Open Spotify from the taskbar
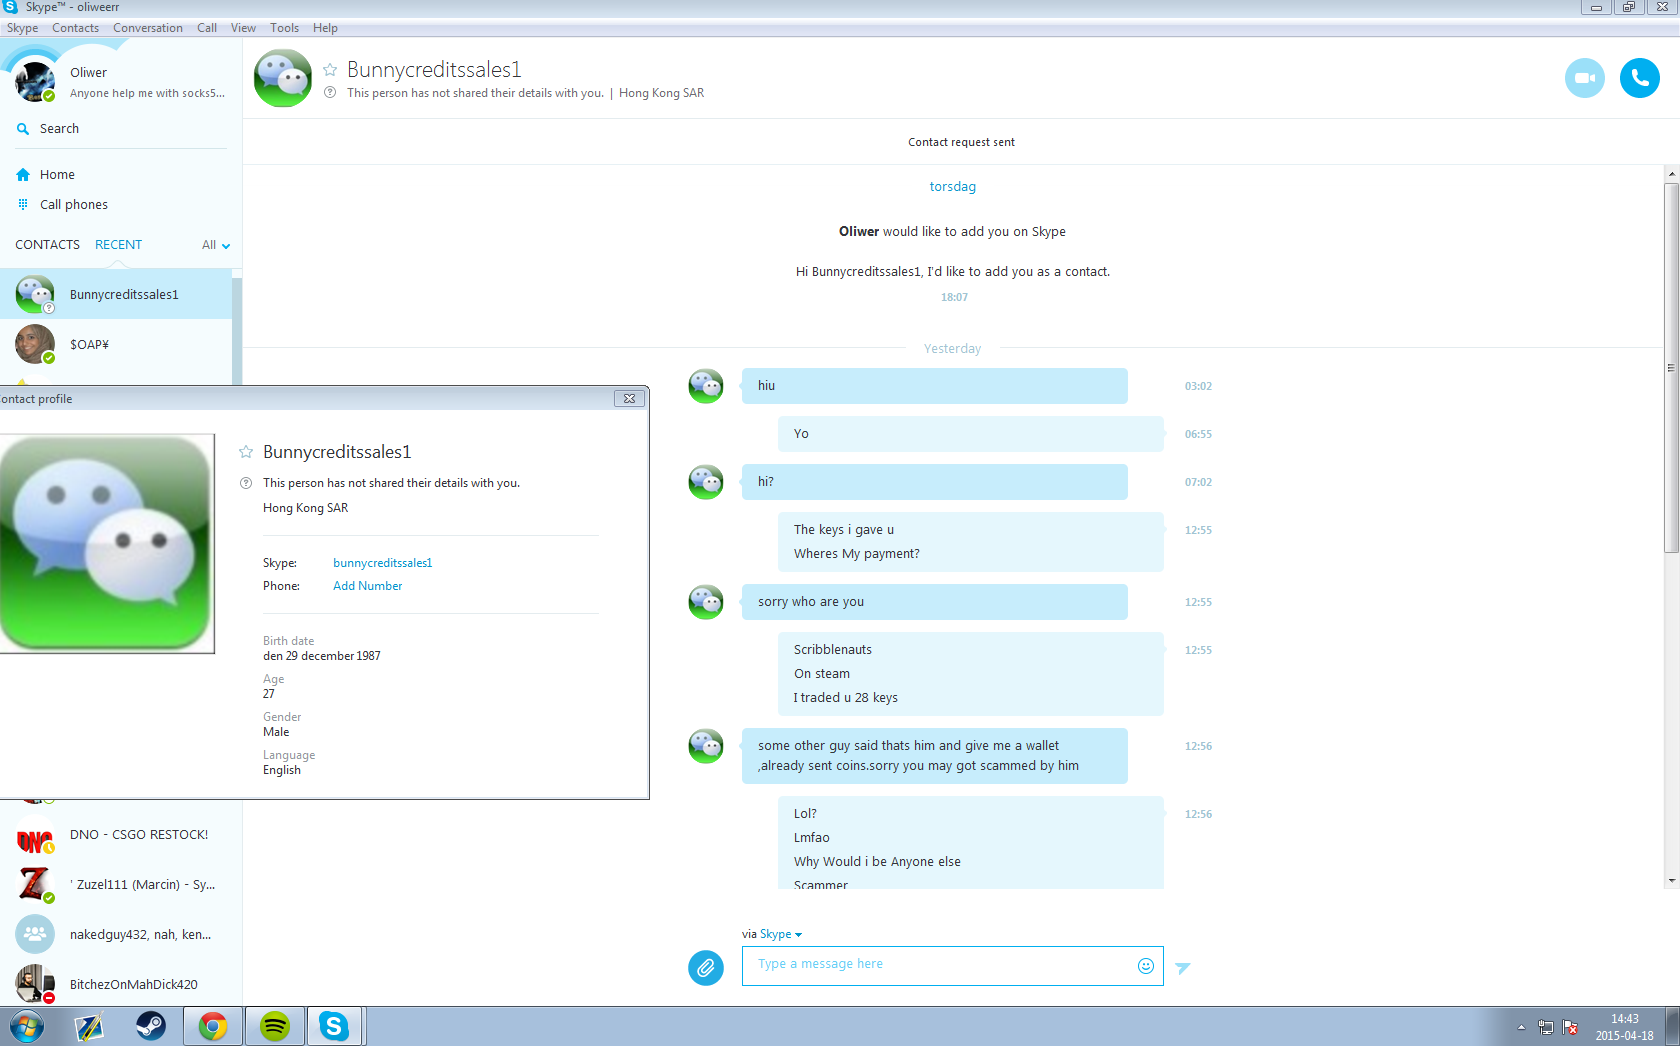 (x=275, y=1026)
